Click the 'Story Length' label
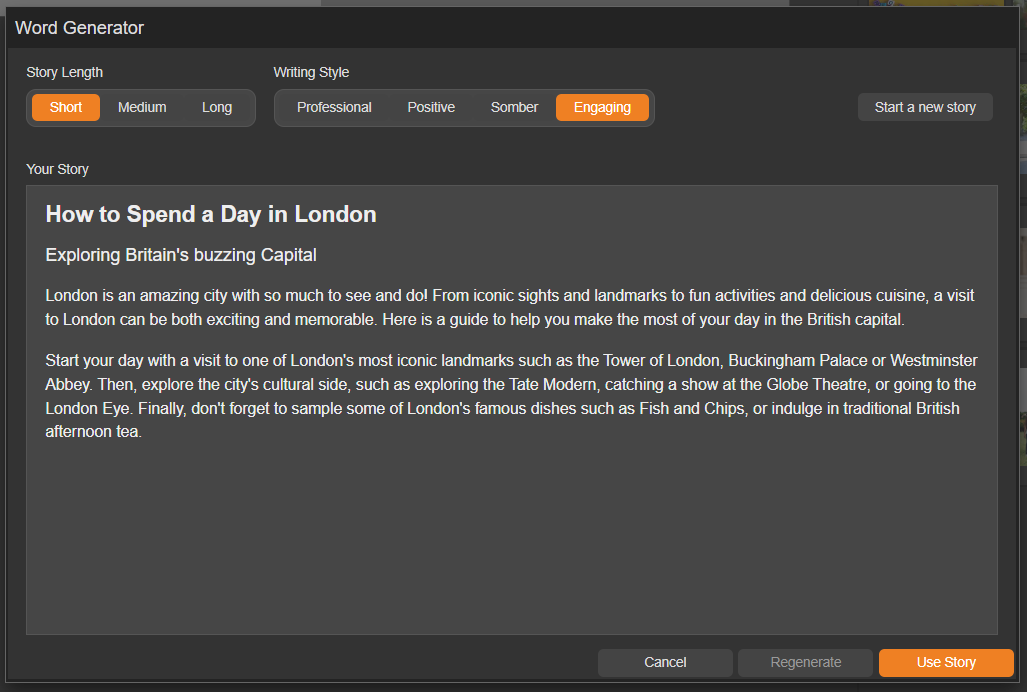This screenshot has height=692, width=1027. (64, 72)
